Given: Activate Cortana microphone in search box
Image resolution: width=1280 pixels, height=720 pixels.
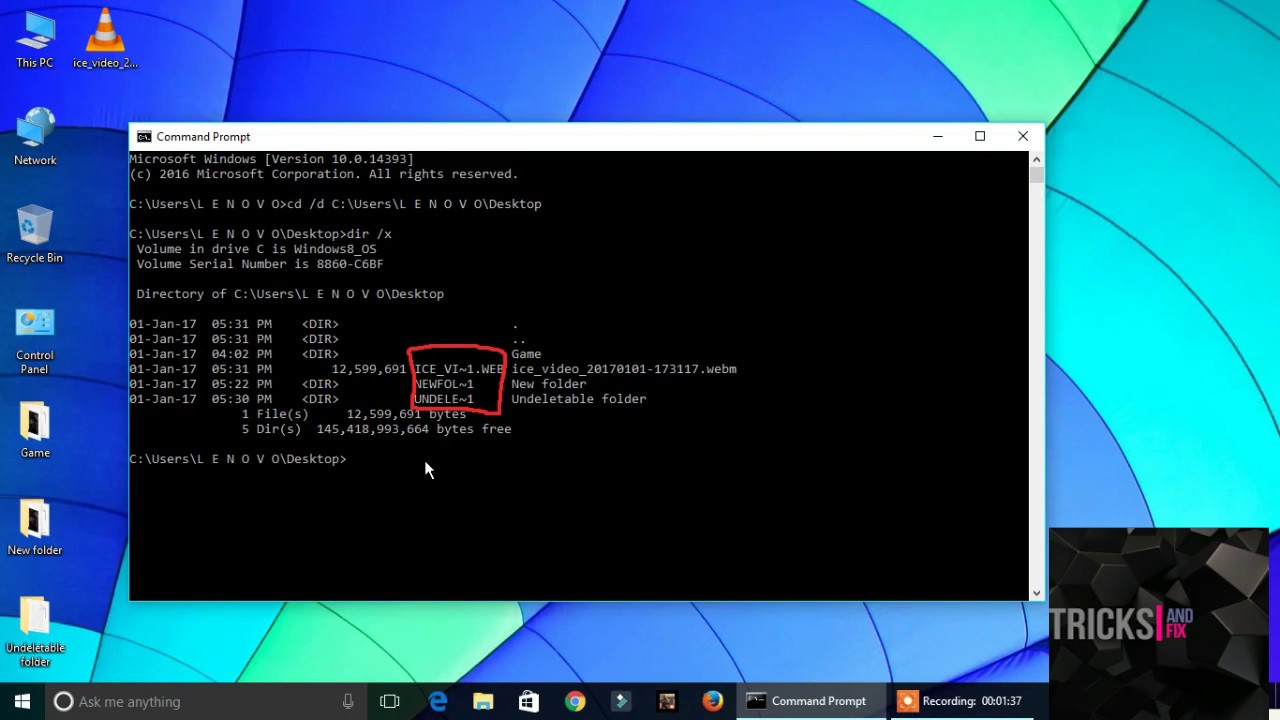Looking at the screenshot, I should click(348, 701).
